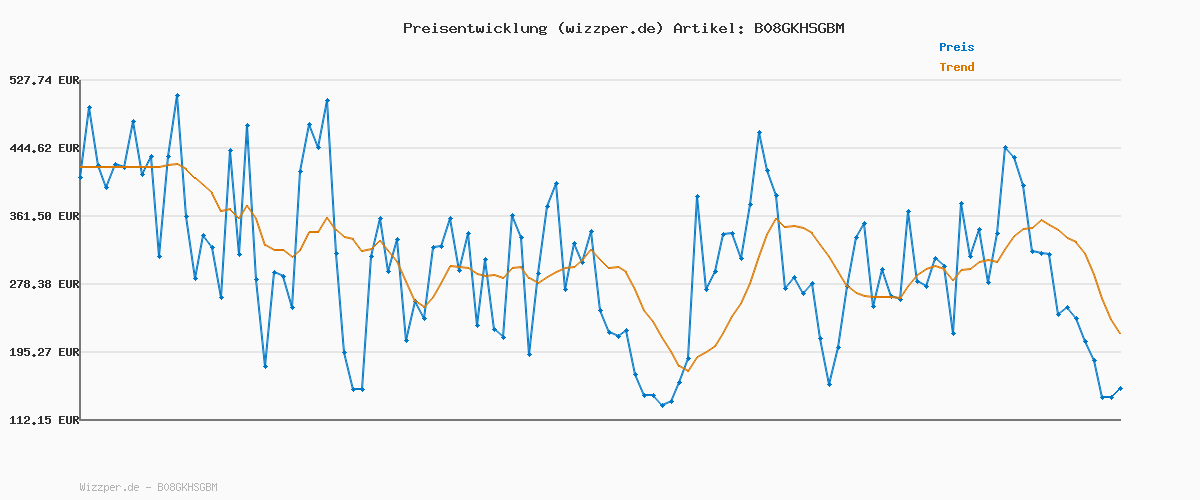This screenshot has height=500, width=1200.
Task: Click the Wizzper.de footer watermark text
Action: point(148,488)
